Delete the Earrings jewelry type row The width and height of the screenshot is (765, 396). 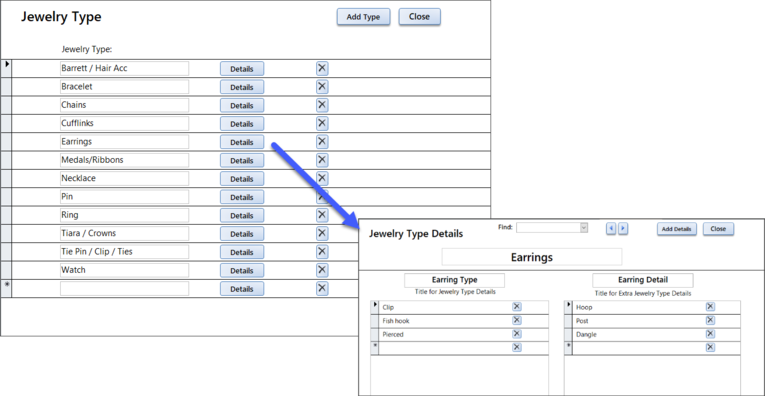pos(322,141)
